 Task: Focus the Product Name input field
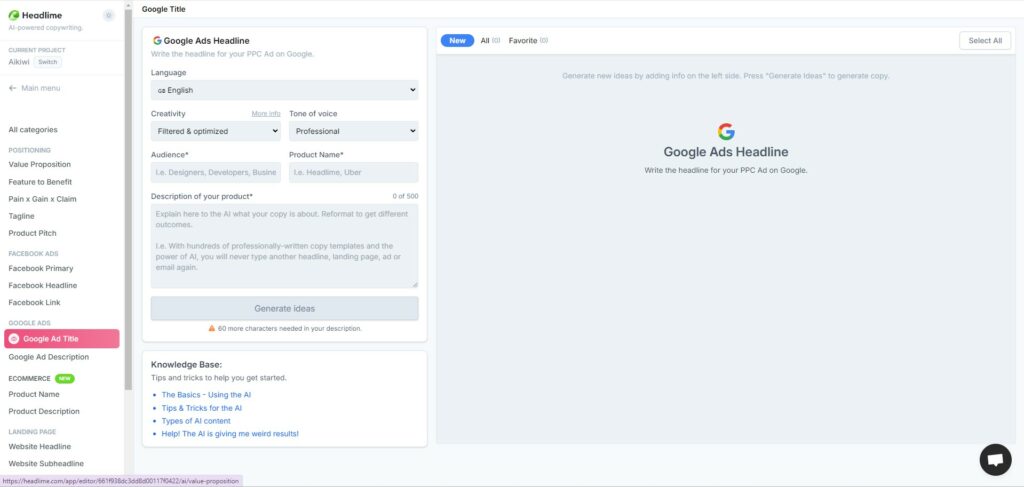click(x=354, y=172)
